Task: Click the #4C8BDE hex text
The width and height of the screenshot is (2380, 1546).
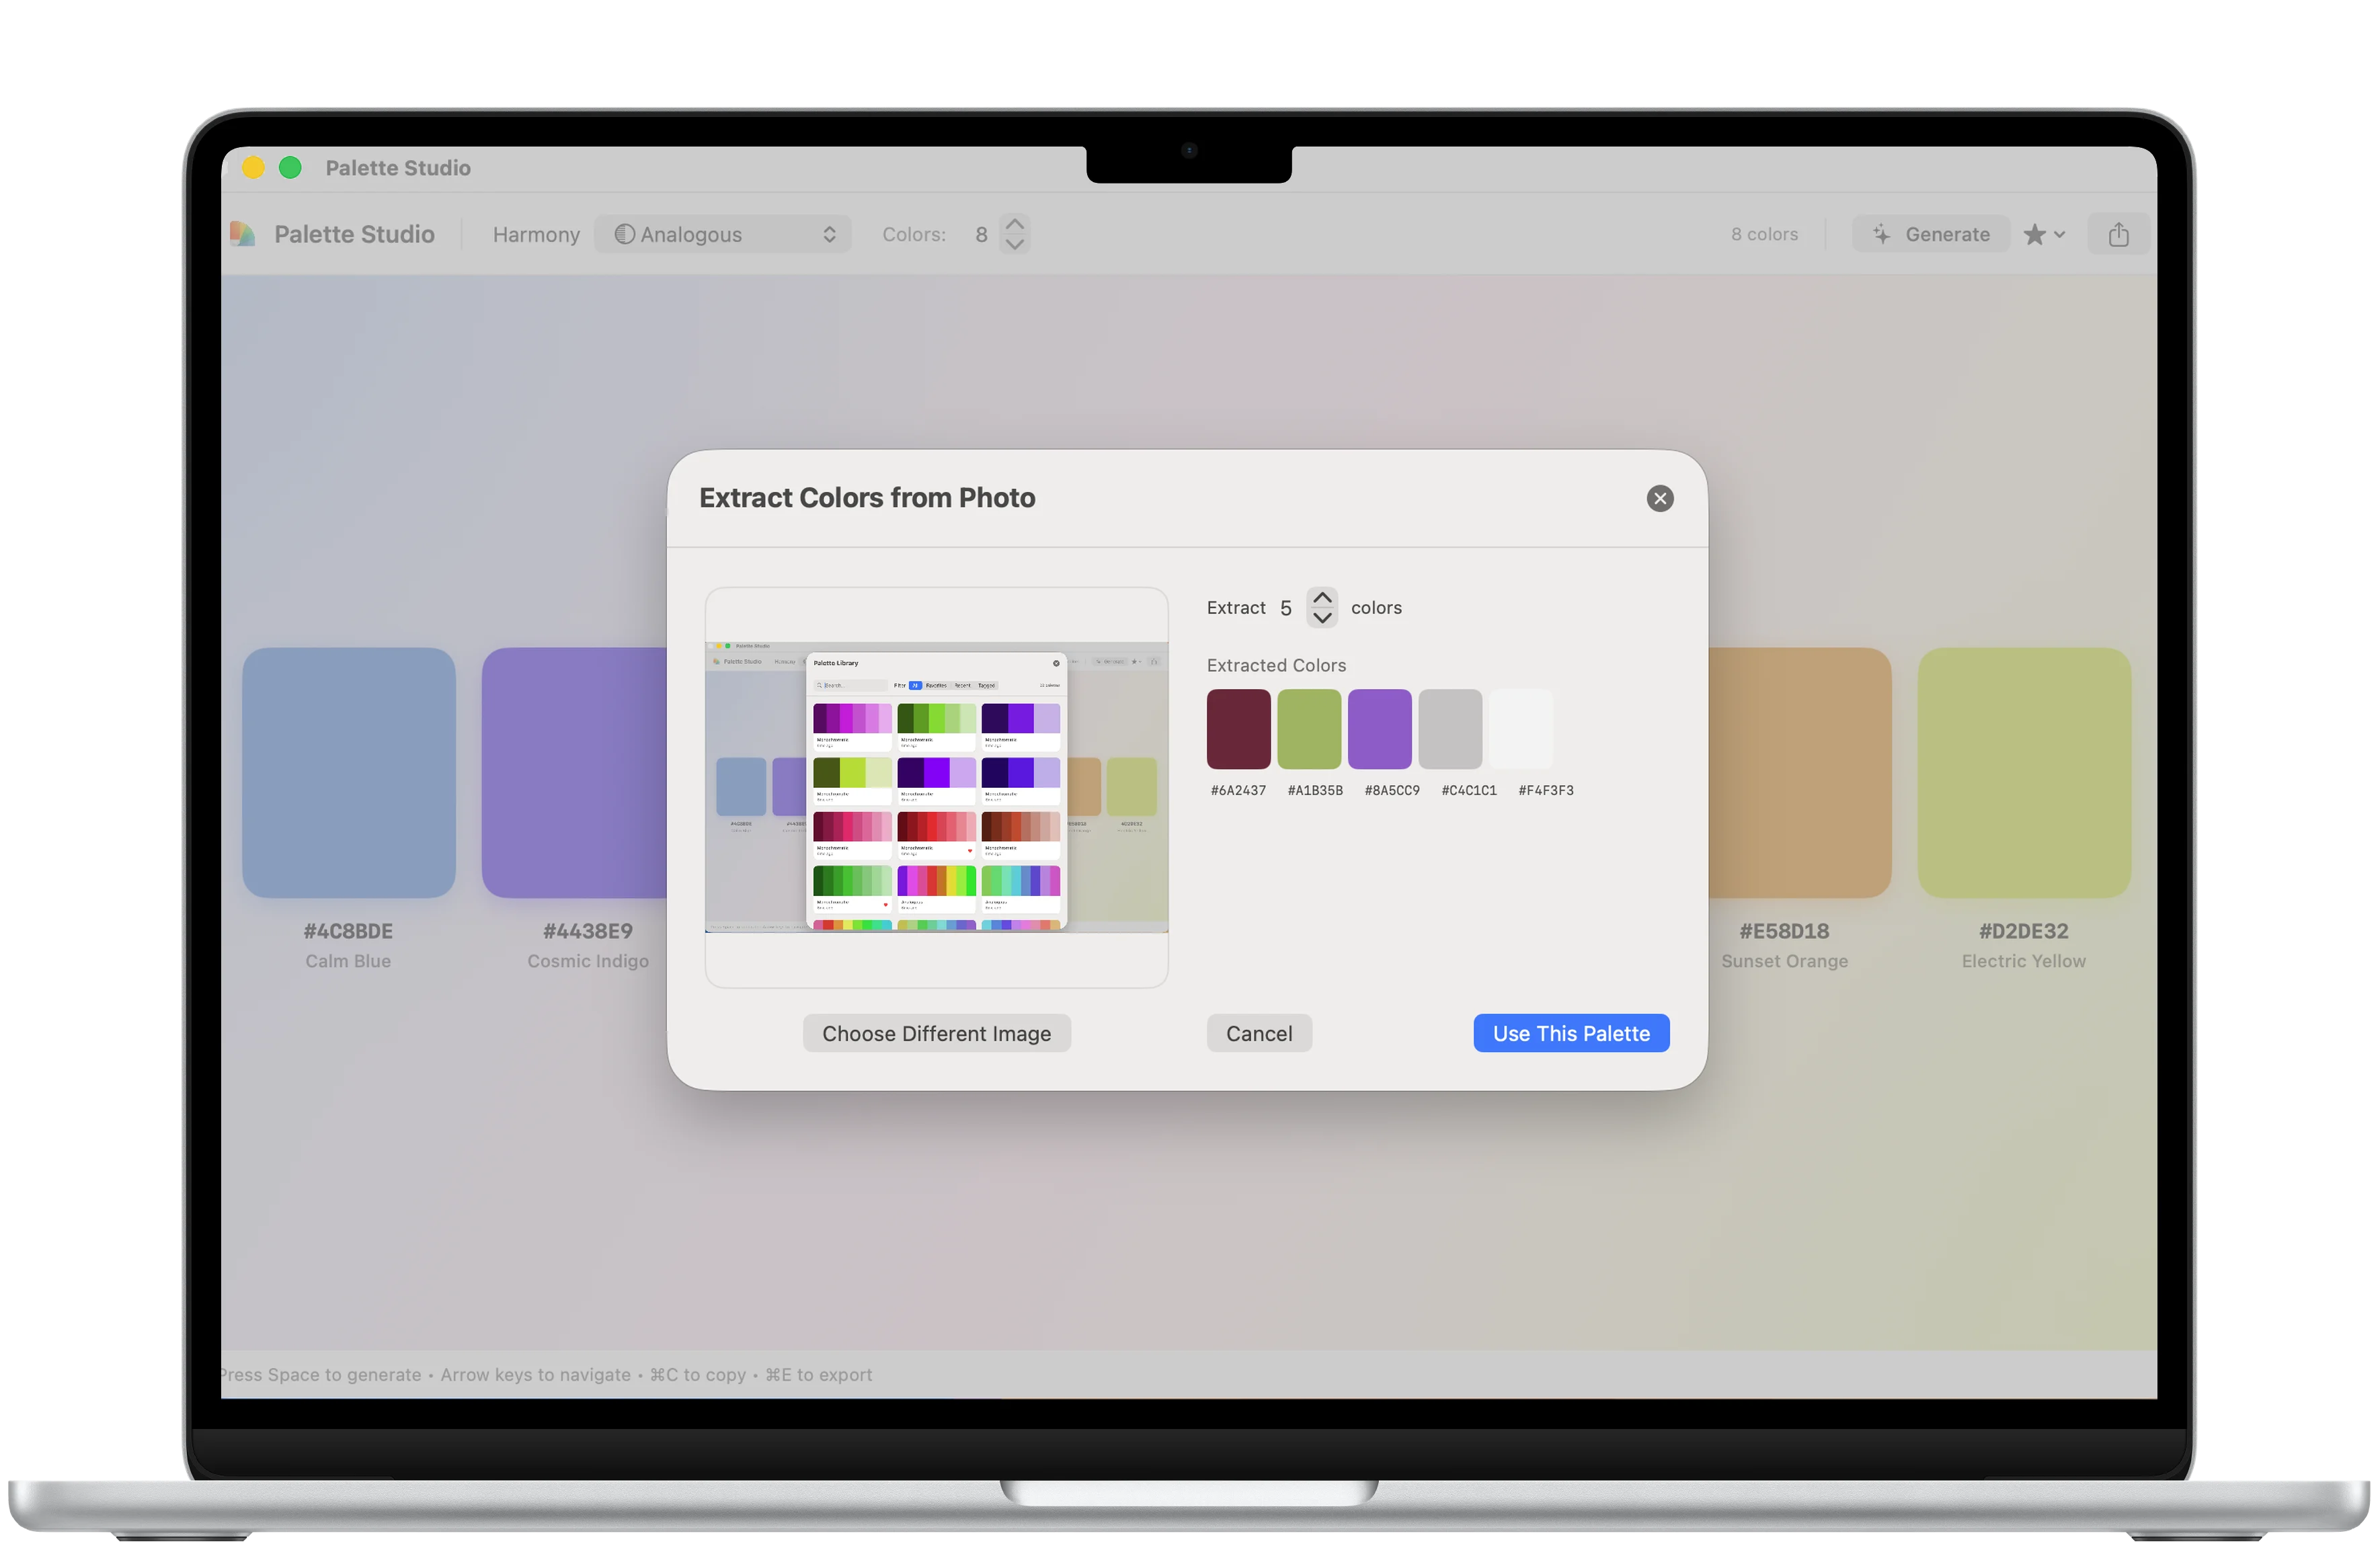Action: point(348,931)
